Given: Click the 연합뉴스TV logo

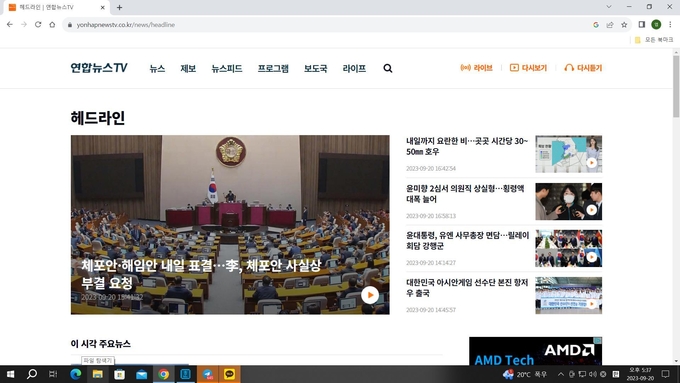Looking at the screenshot, I should point(99,68).
